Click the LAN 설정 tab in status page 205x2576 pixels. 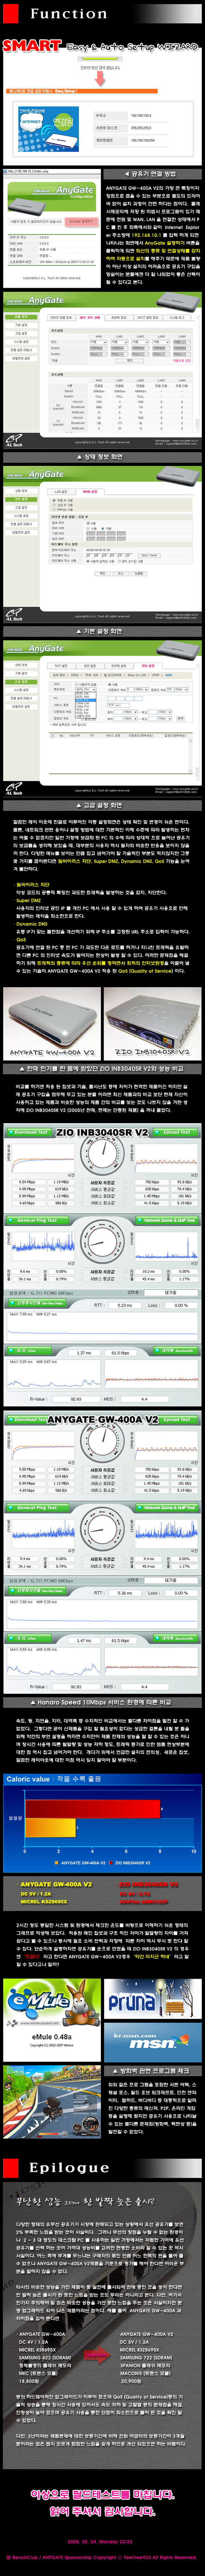coord(62,492)
